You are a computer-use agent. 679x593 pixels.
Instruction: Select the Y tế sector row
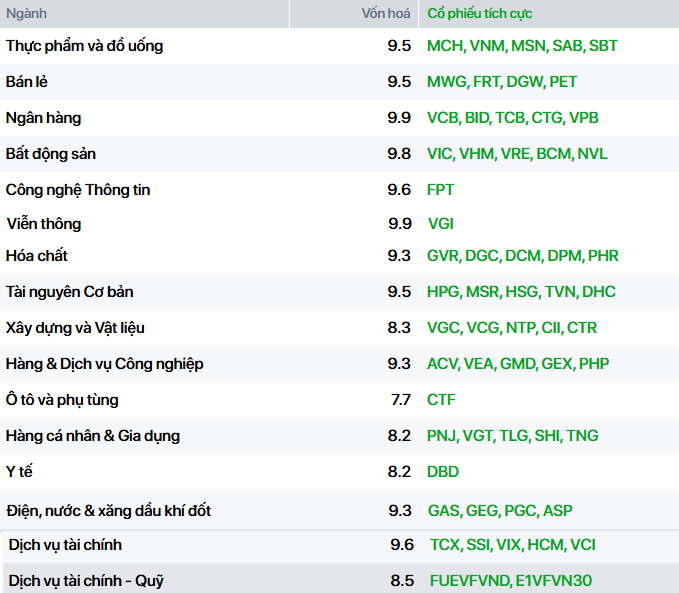coord(340,471)
